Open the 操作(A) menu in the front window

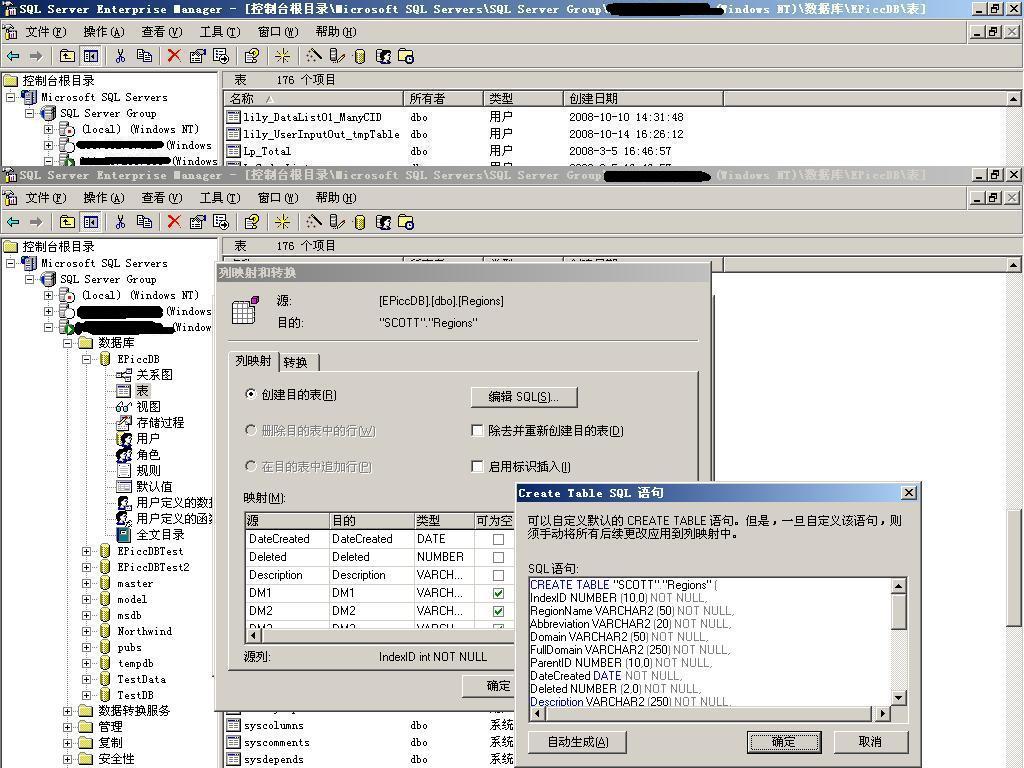[103, 198]
